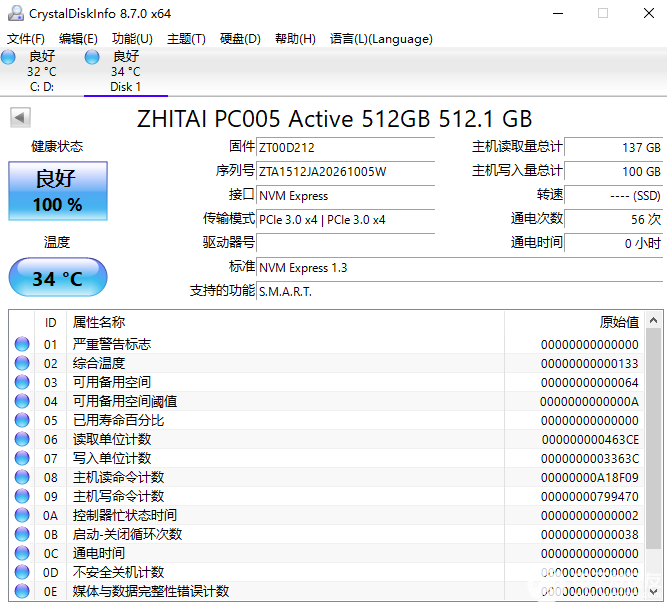Click raw value 0000000799470 of 主机写命令计数
The image size is (667, 605).
pyautogui.click(x=590, y=497)
